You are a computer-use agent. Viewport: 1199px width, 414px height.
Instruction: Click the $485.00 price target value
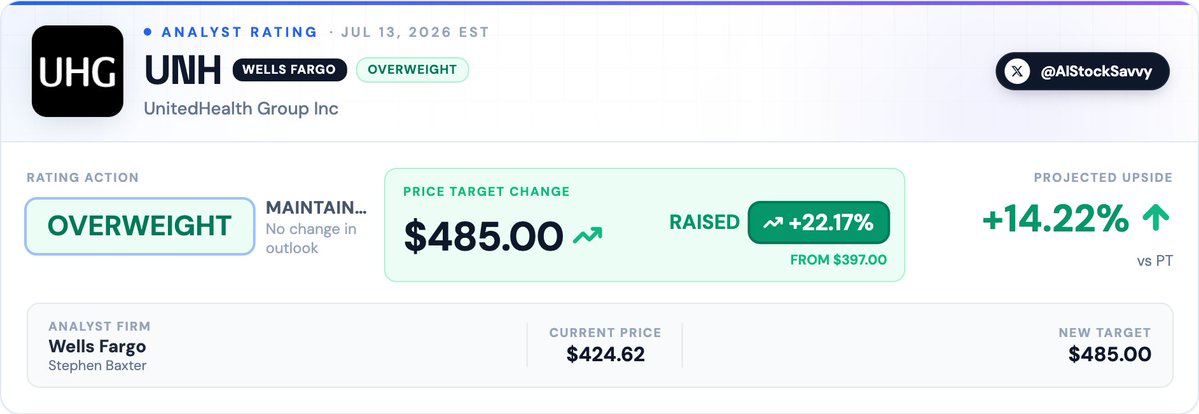coord(483,236)
